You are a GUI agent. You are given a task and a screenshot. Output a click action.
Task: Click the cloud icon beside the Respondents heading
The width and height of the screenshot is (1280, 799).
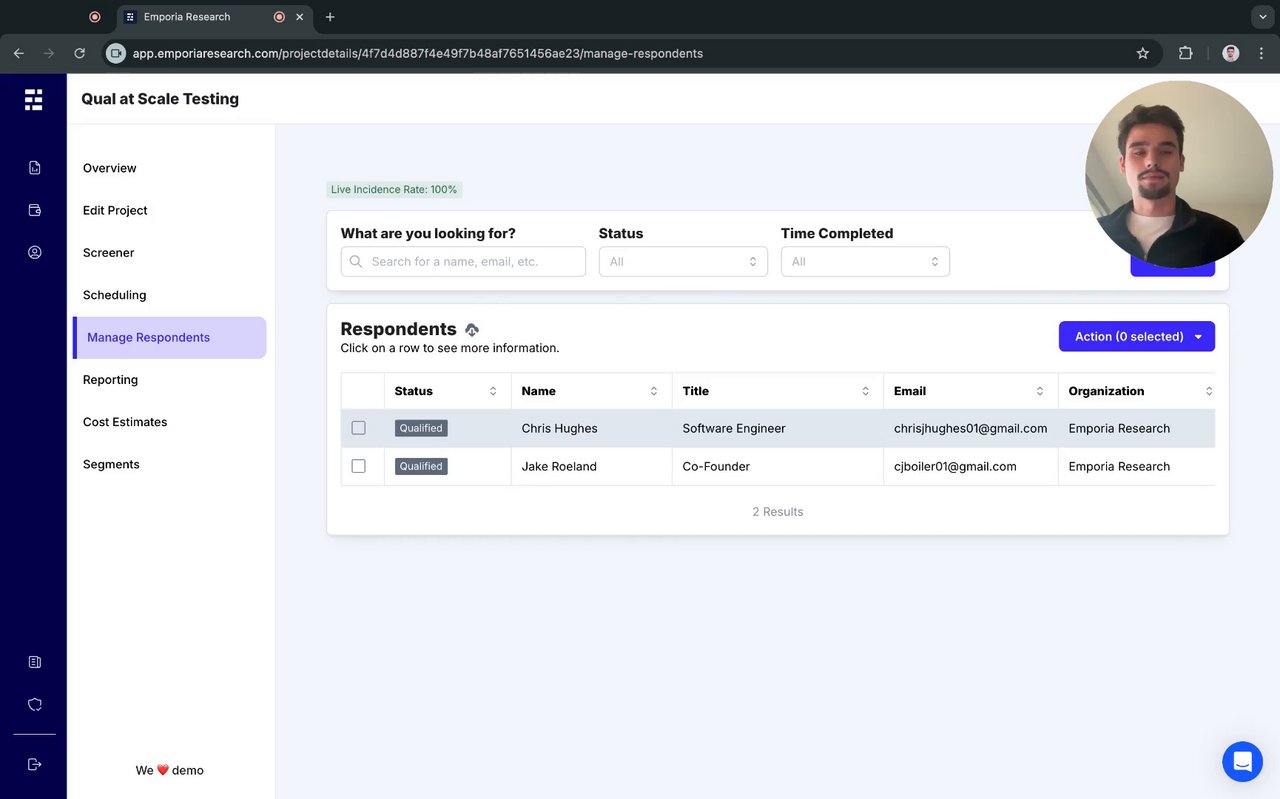click(472, 330)
